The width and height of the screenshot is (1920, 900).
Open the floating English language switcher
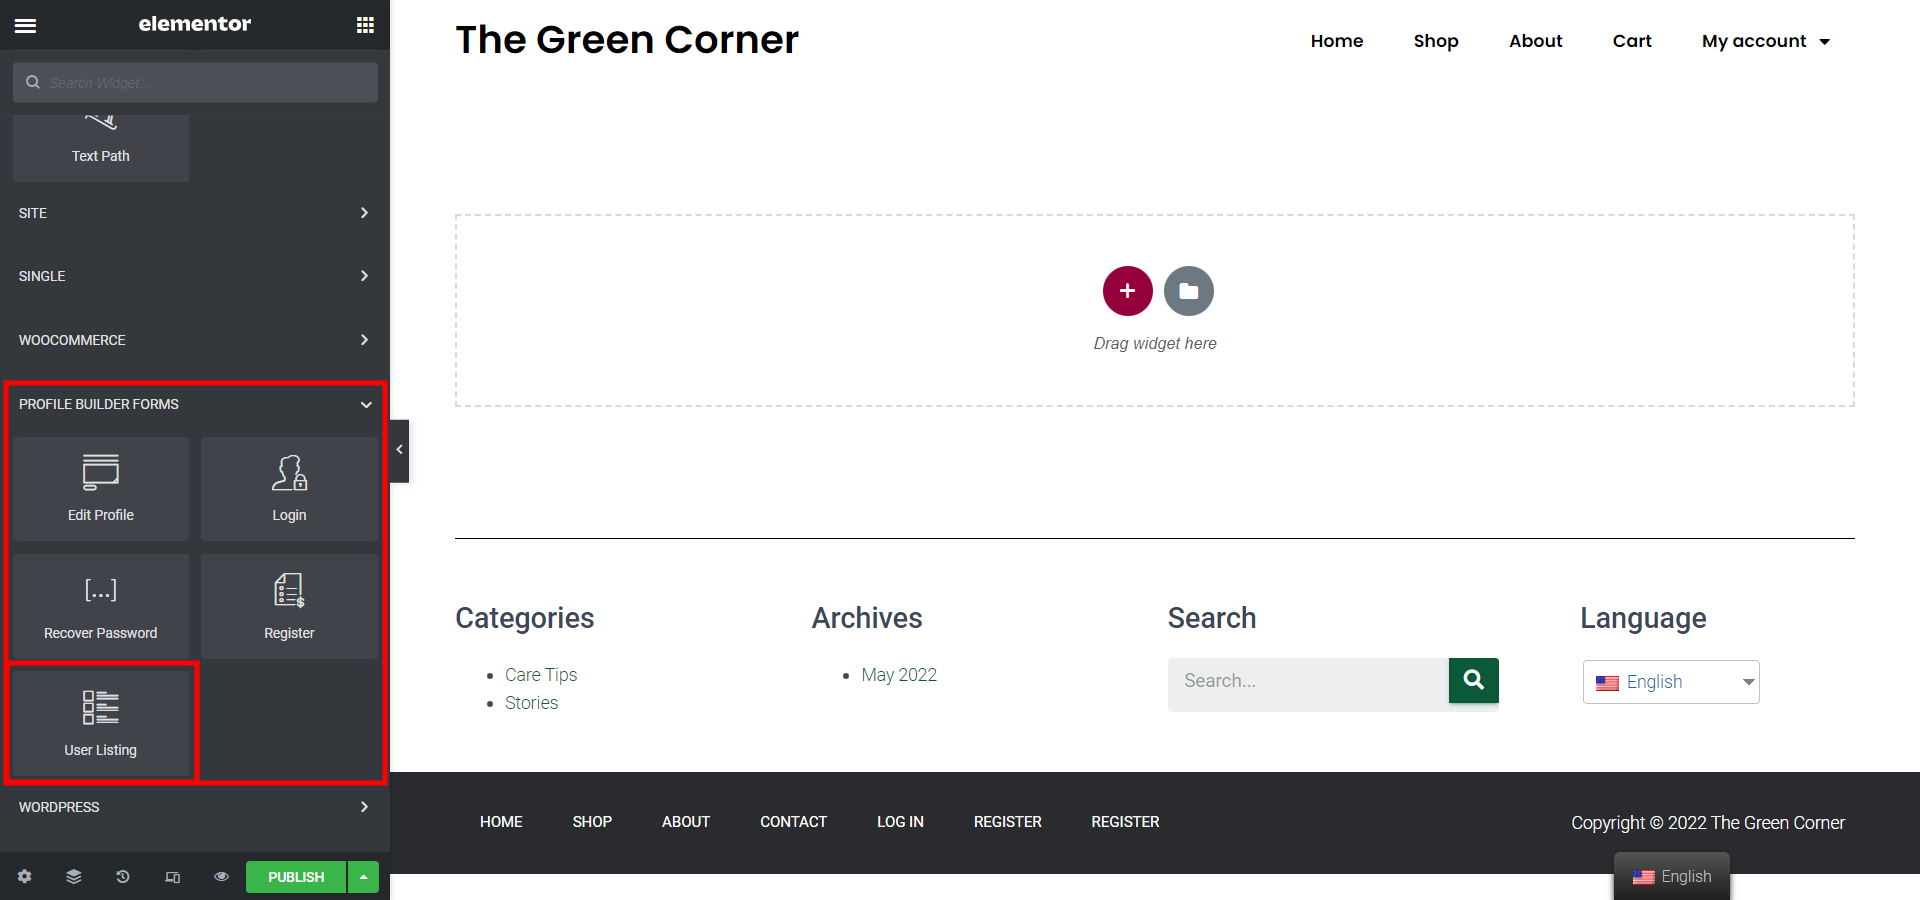(x=1672, y=877)
